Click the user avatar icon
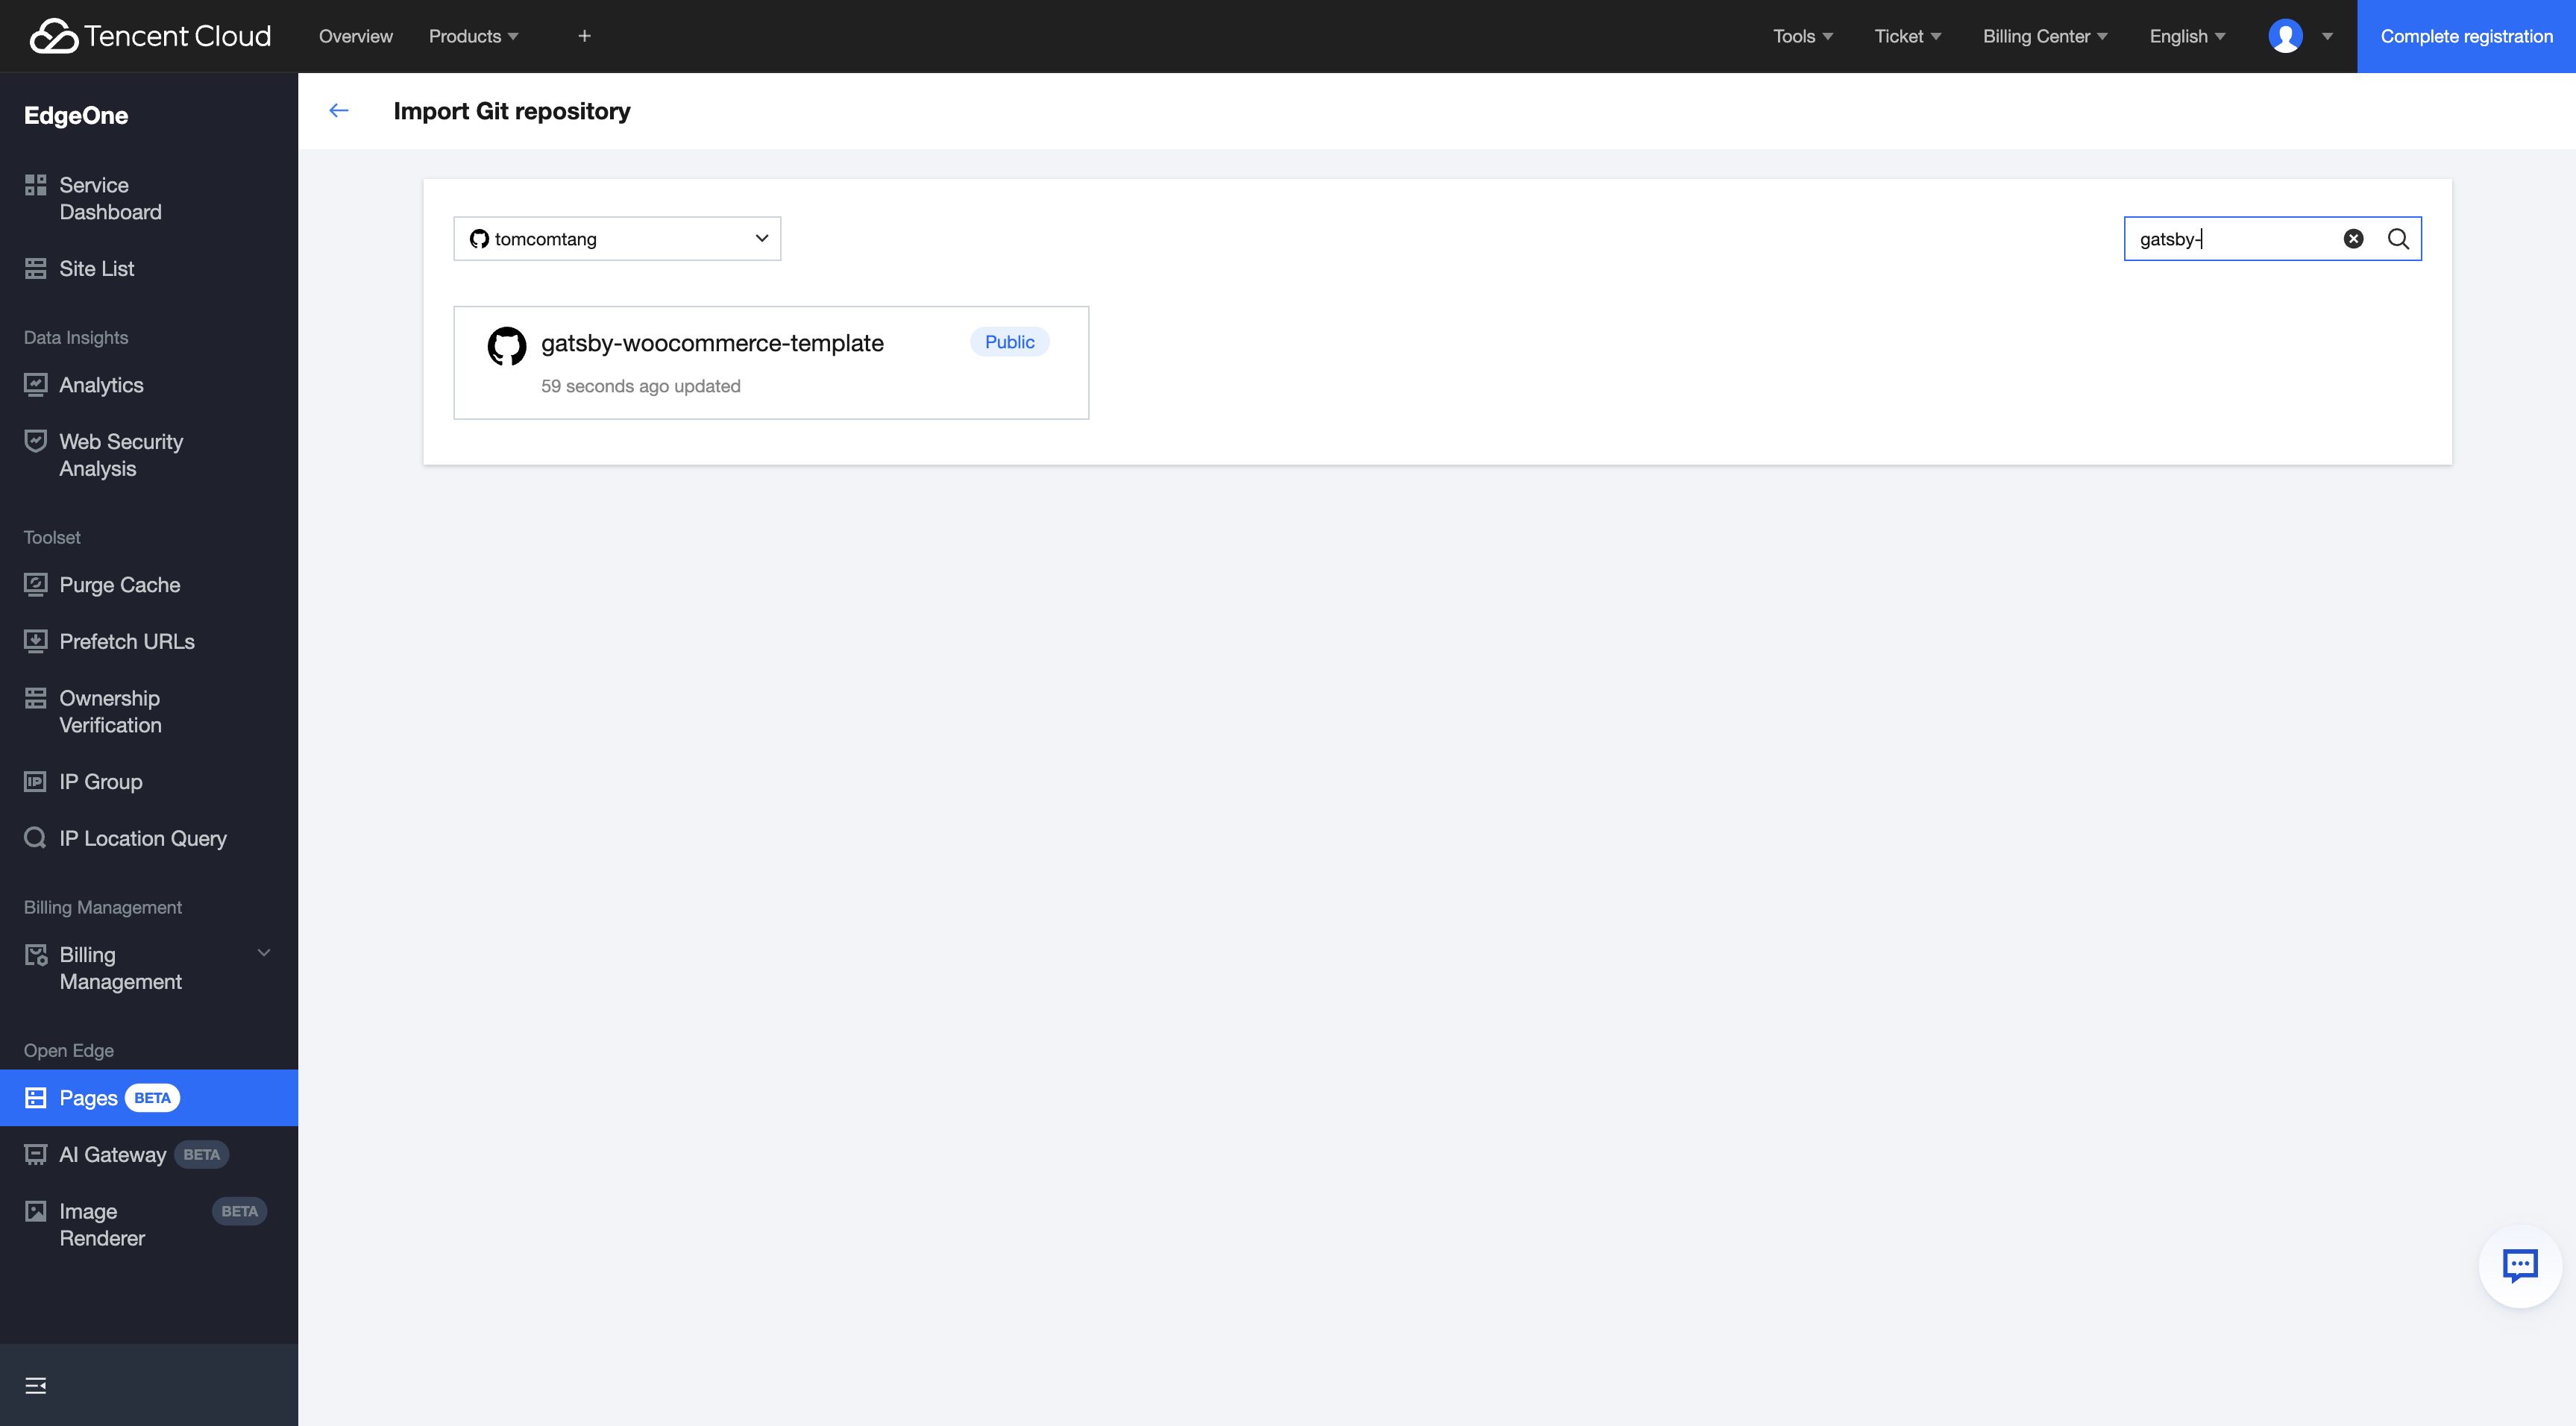The image size is (2576, 1426). pos(2285,36)
